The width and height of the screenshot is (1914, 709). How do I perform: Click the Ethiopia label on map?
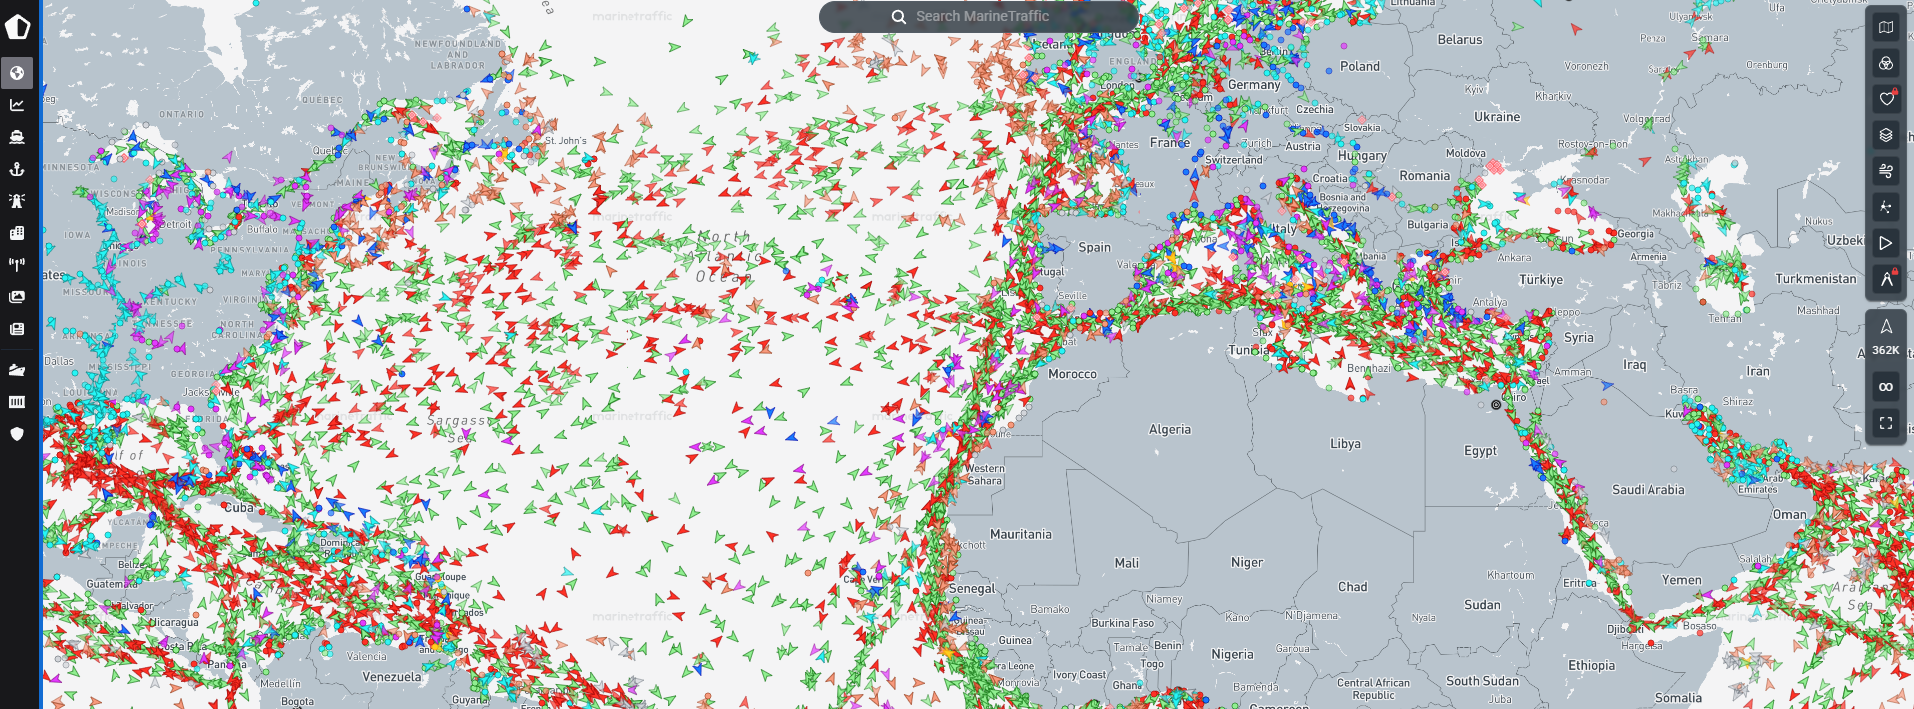pos(1591,666)
